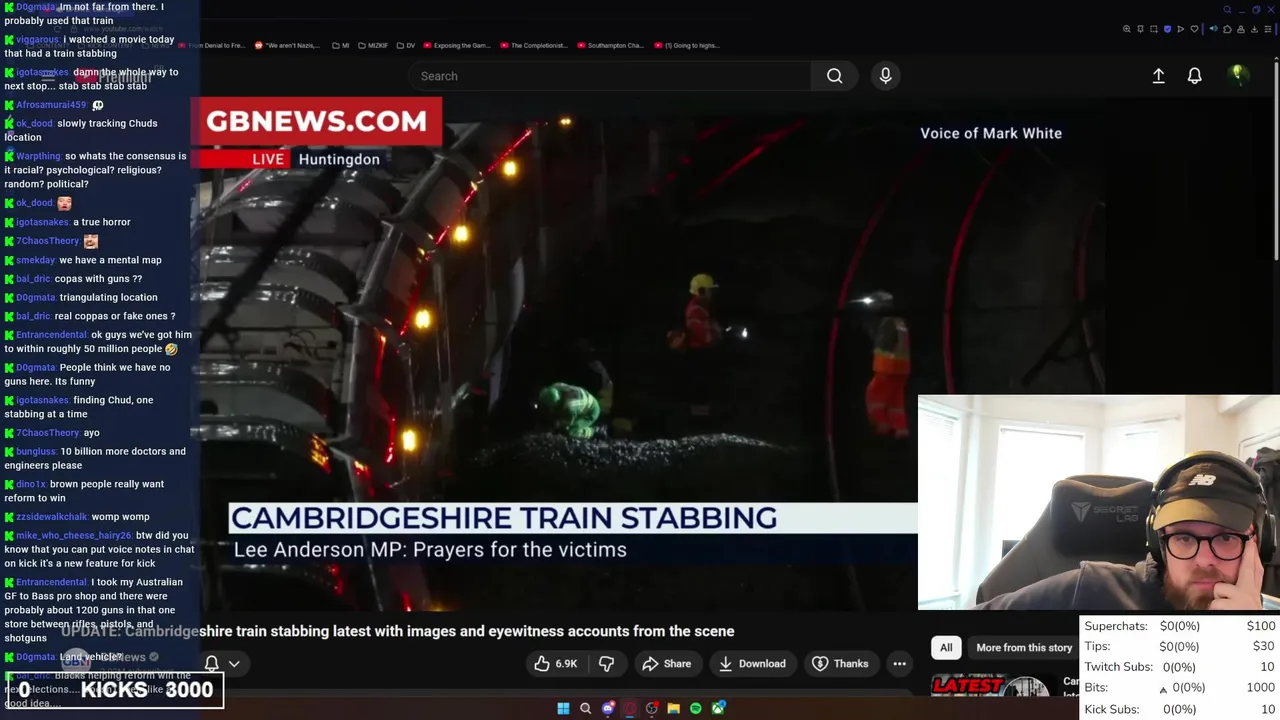
Task: Click chat username 'Afrosamurai459'
Action: click(51, 105)
